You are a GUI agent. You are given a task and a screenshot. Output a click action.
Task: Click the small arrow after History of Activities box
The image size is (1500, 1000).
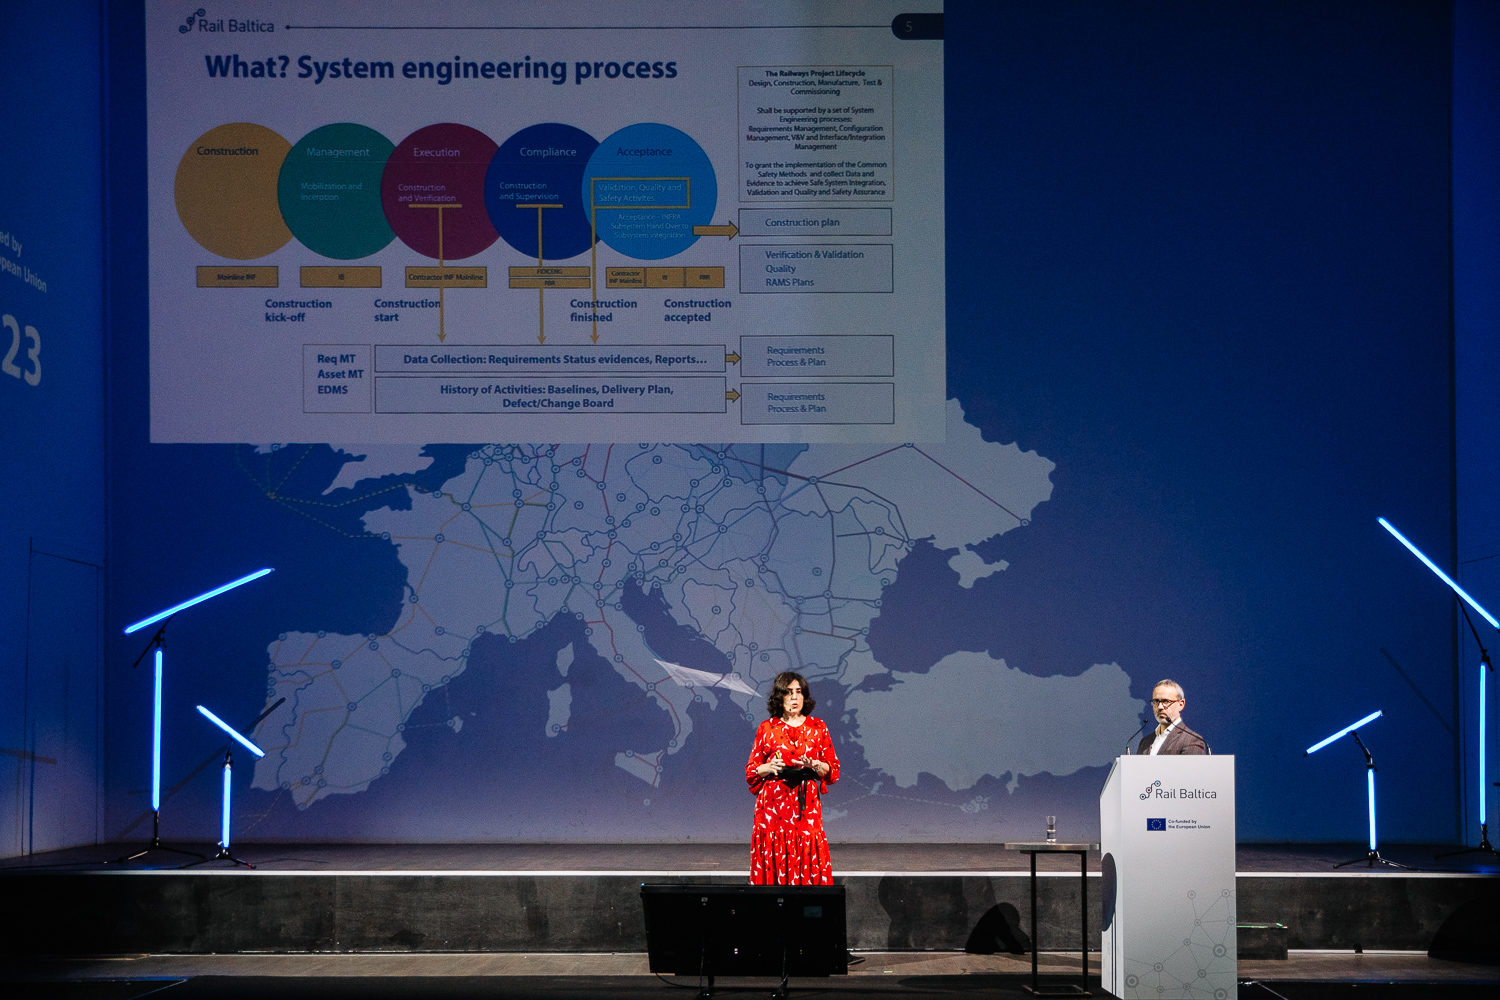[x=733, y=395]
